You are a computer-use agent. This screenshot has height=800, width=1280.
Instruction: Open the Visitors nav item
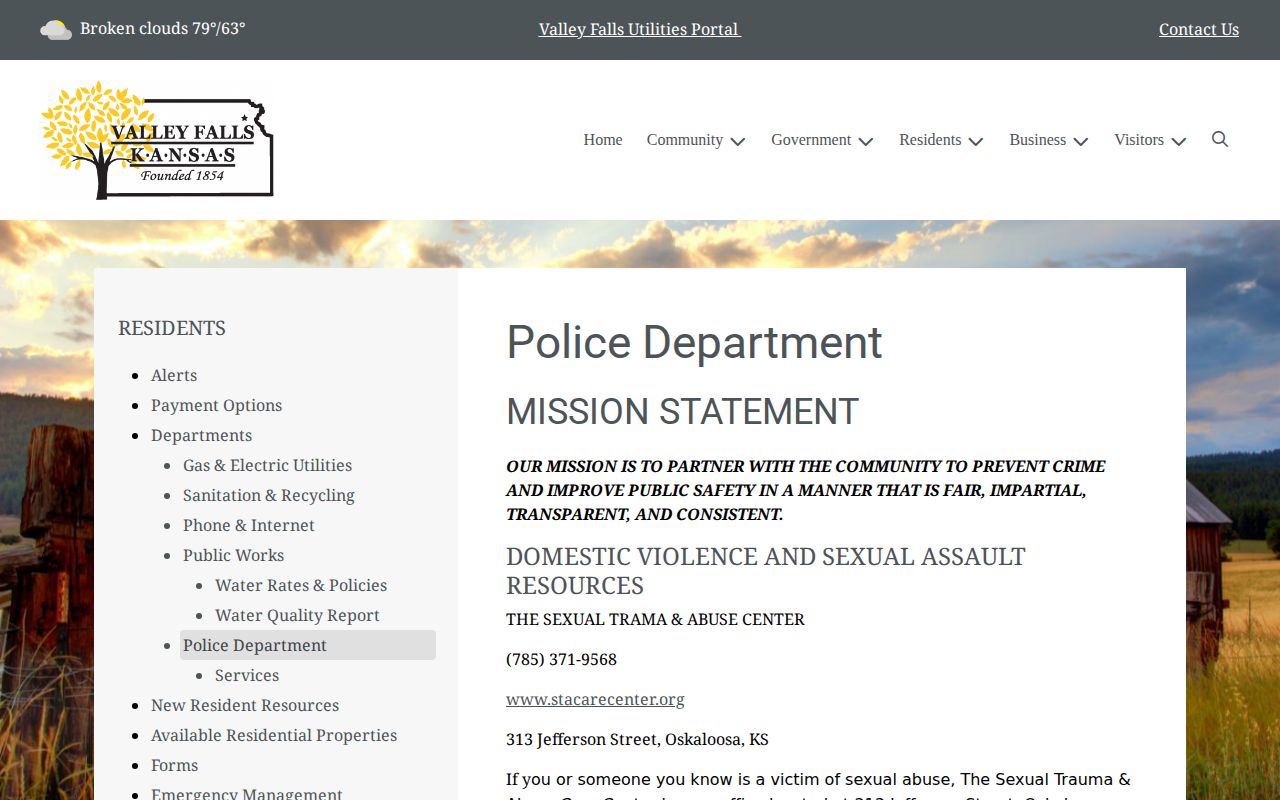[1139, 140]
